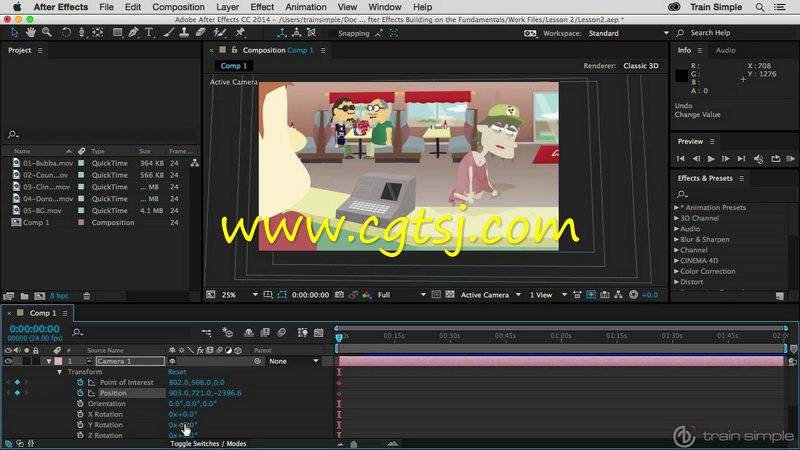The height and width of the screenshot is (450, 800).
Task: Select the Brush tool
Action: pos(168,33)
